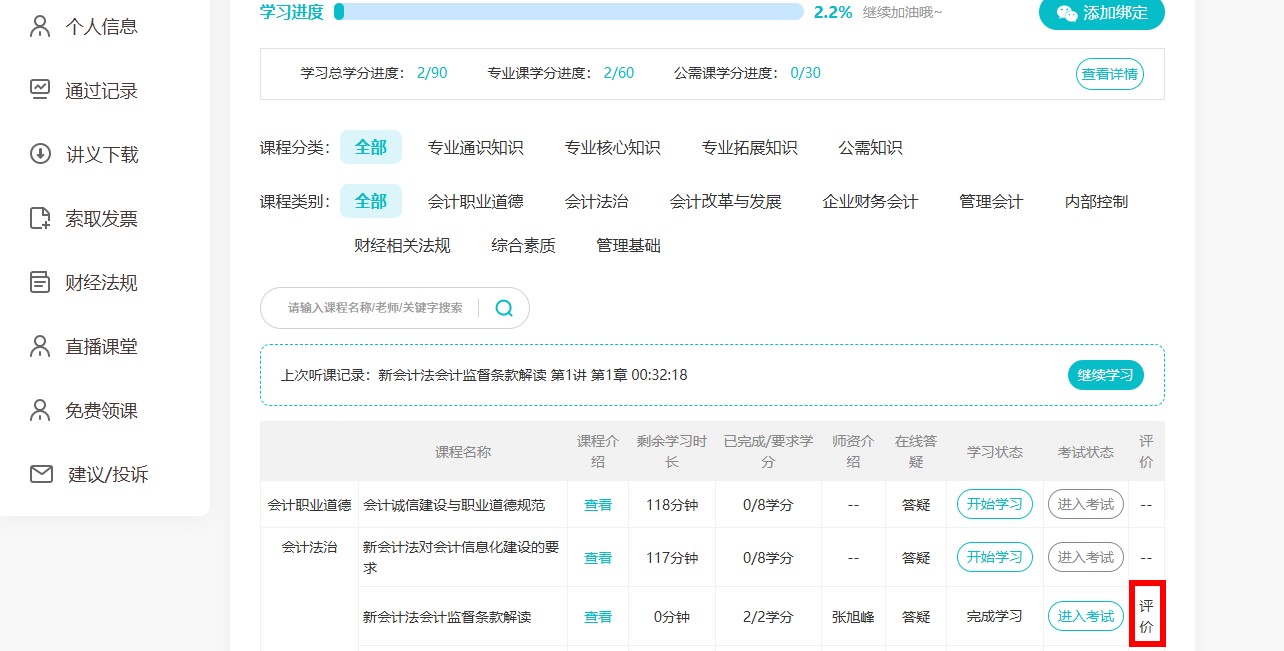Viewport: 1284px width, 651px height.
Task: Click the 学习进度 progress bar
Action: pyautogui.click(x=570, y=12)
